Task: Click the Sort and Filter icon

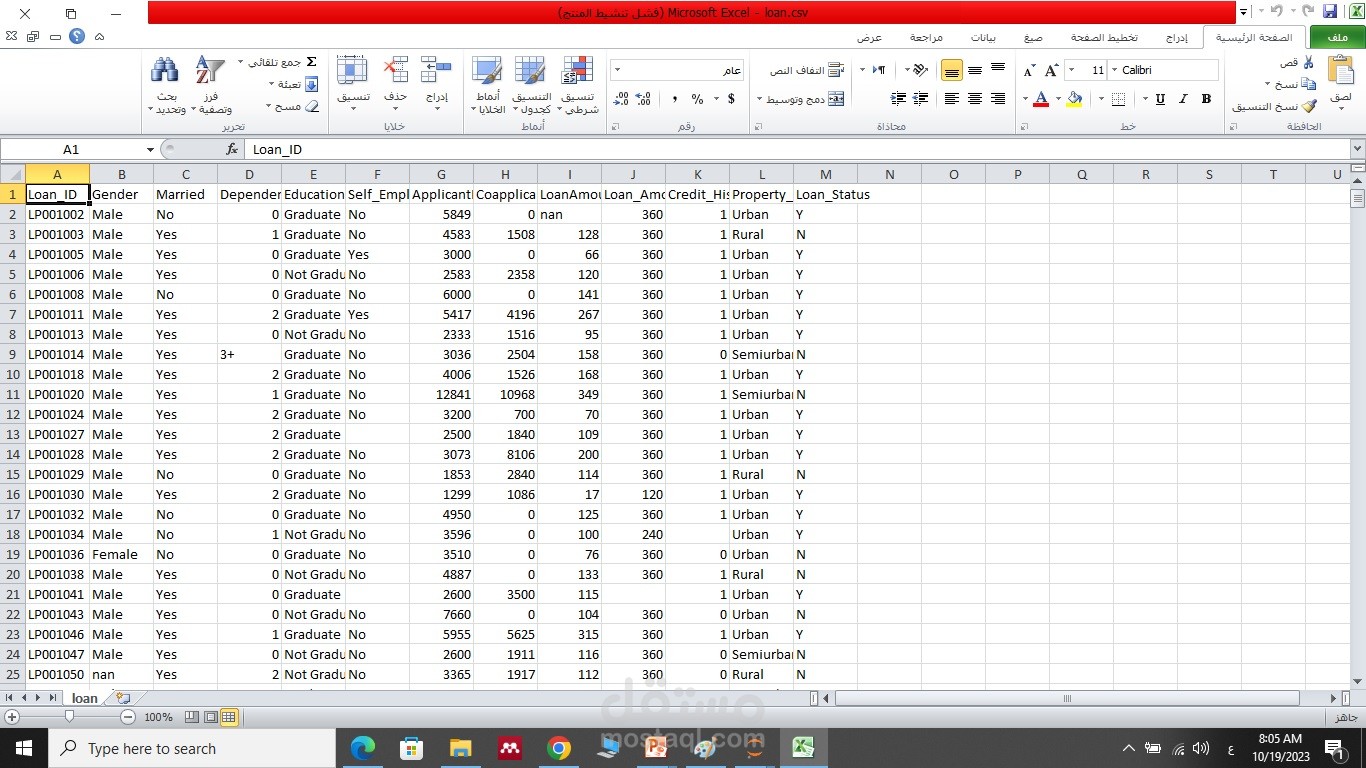Action: click(x=210, y=86)
